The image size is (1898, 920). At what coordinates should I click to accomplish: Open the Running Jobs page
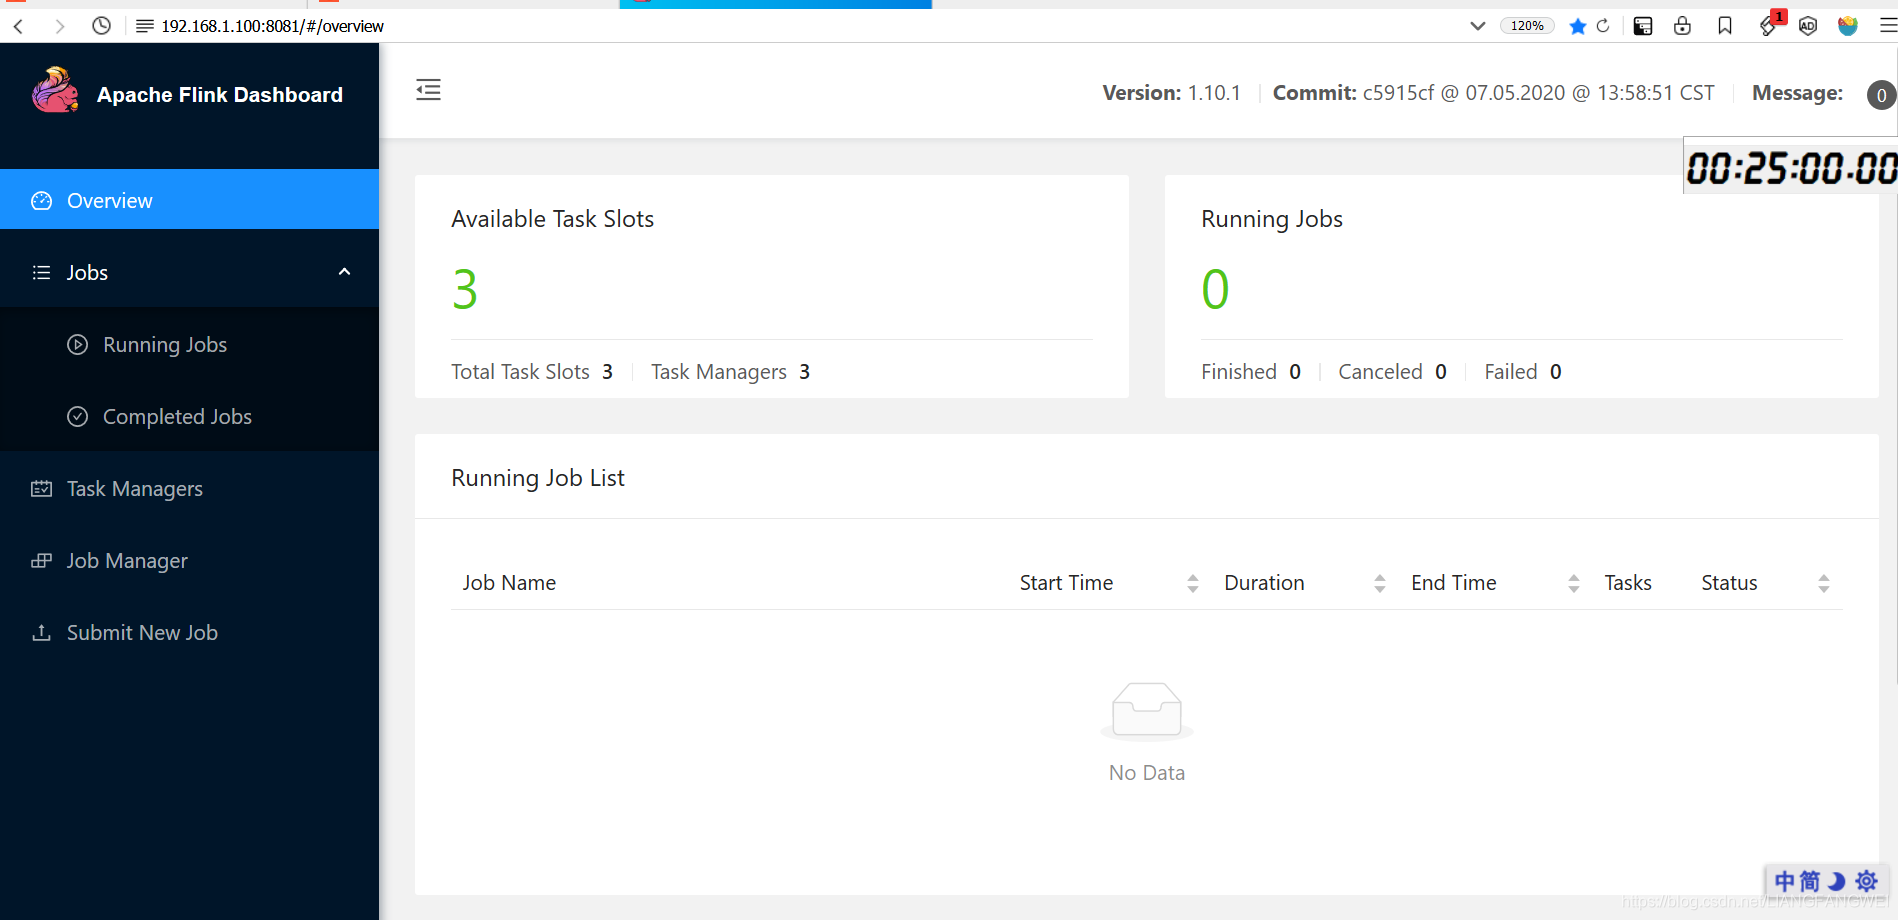point(189,344)
